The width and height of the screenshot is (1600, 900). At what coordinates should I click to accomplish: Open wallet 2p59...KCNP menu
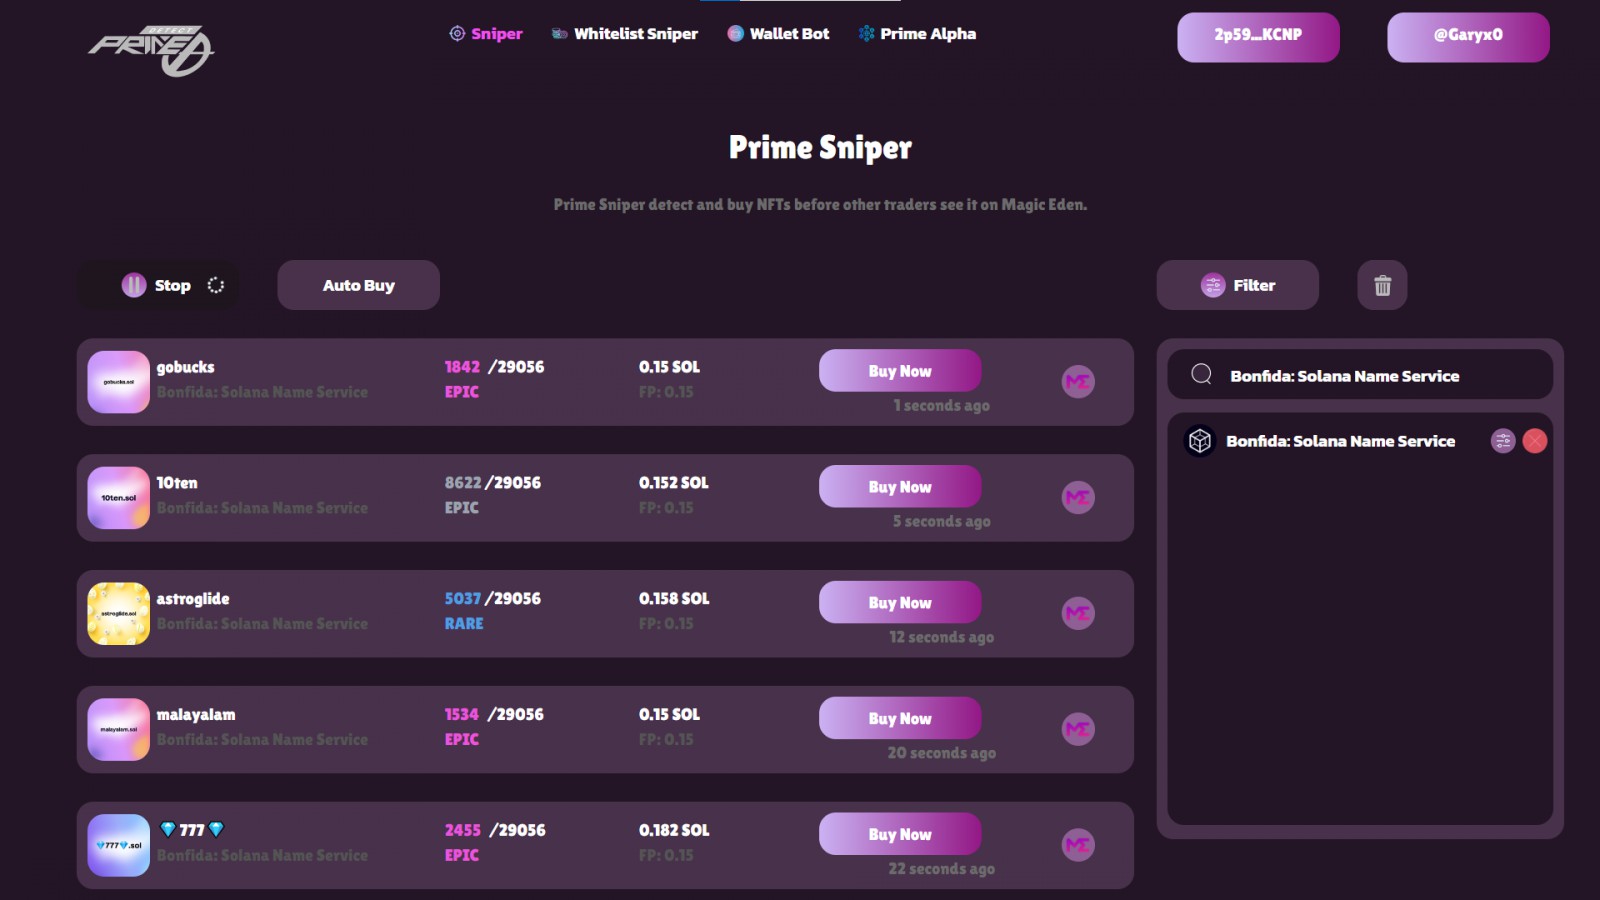pyautogui.click(x=1258, y=37)
